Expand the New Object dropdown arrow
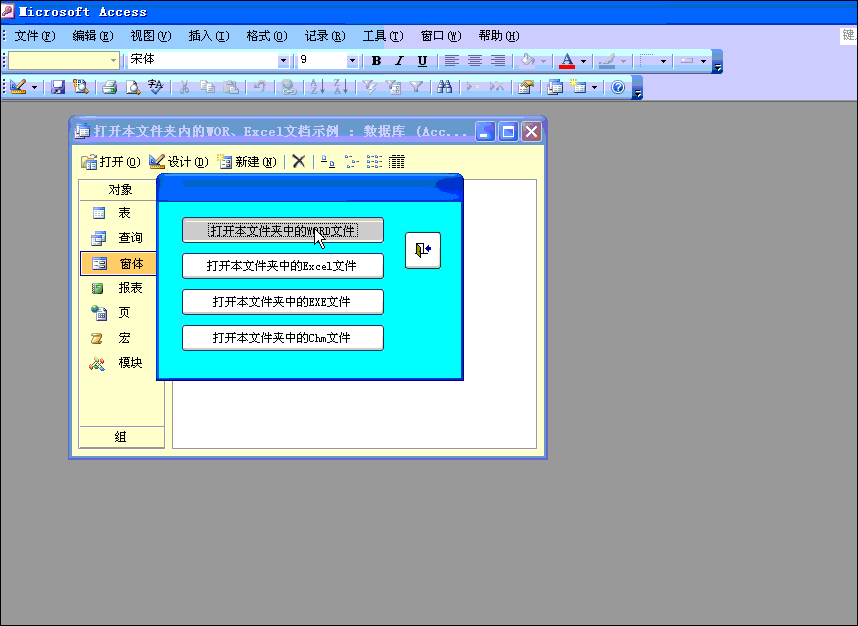858x626 pixels. (x=594, y=87)
